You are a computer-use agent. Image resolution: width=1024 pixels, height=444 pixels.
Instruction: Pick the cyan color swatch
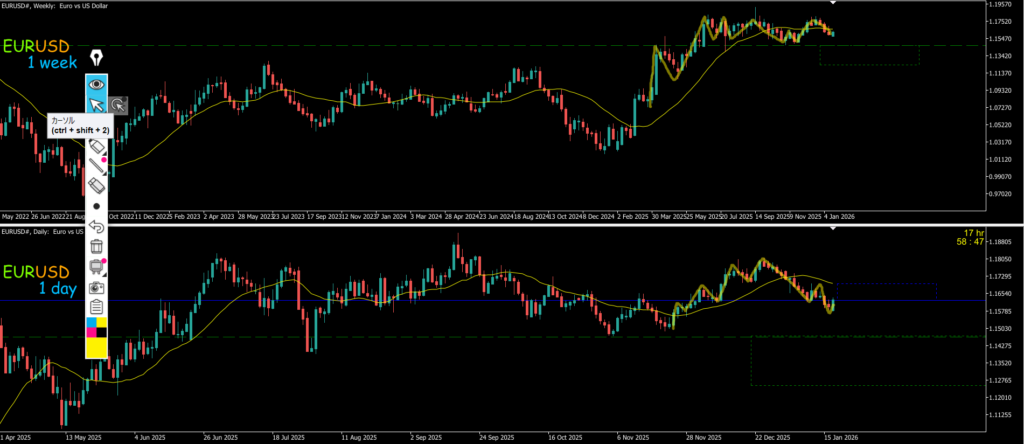[92, 323]
